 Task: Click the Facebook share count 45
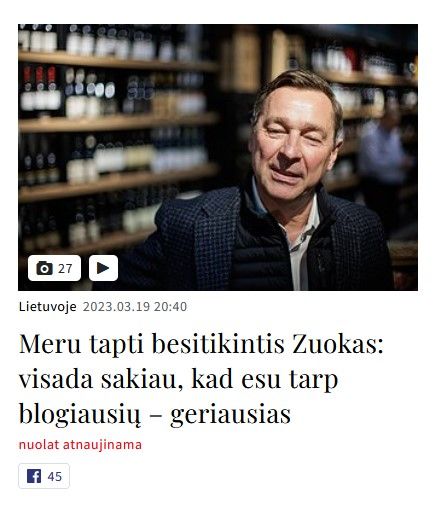(55, 476)
